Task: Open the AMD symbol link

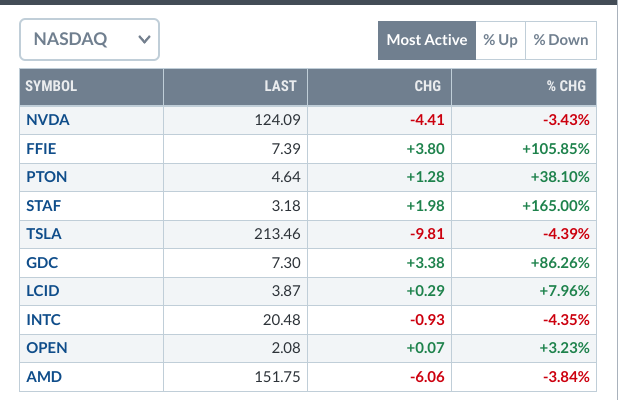Action: 44,377
